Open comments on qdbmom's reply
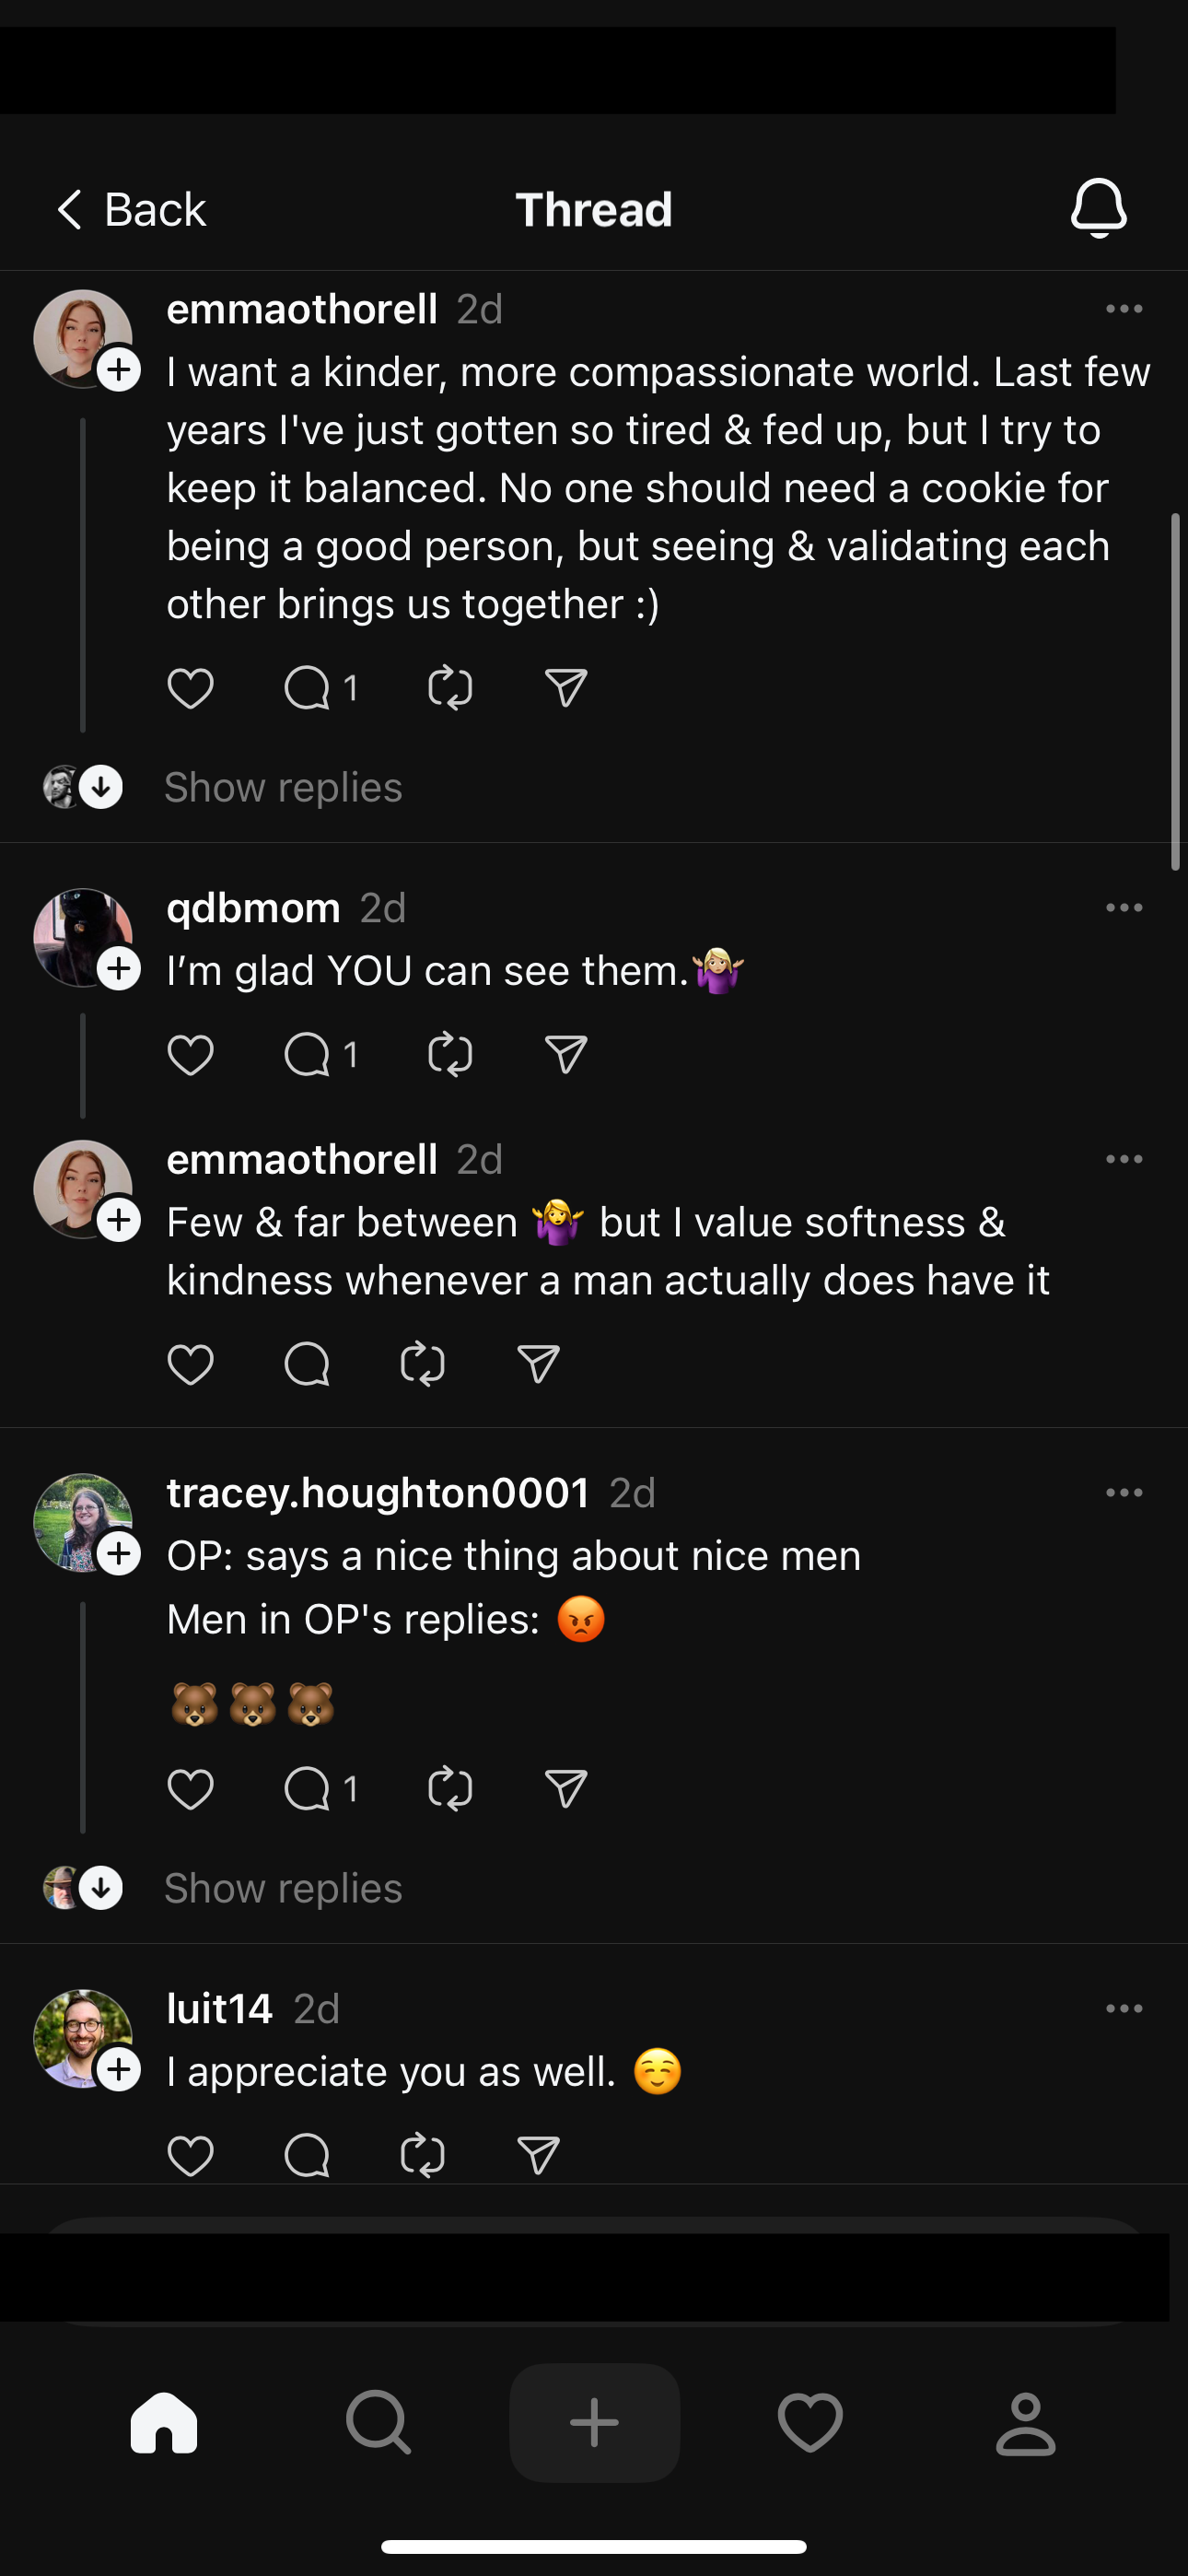The image size is (1188, 2576). [x=307, y=1055]
